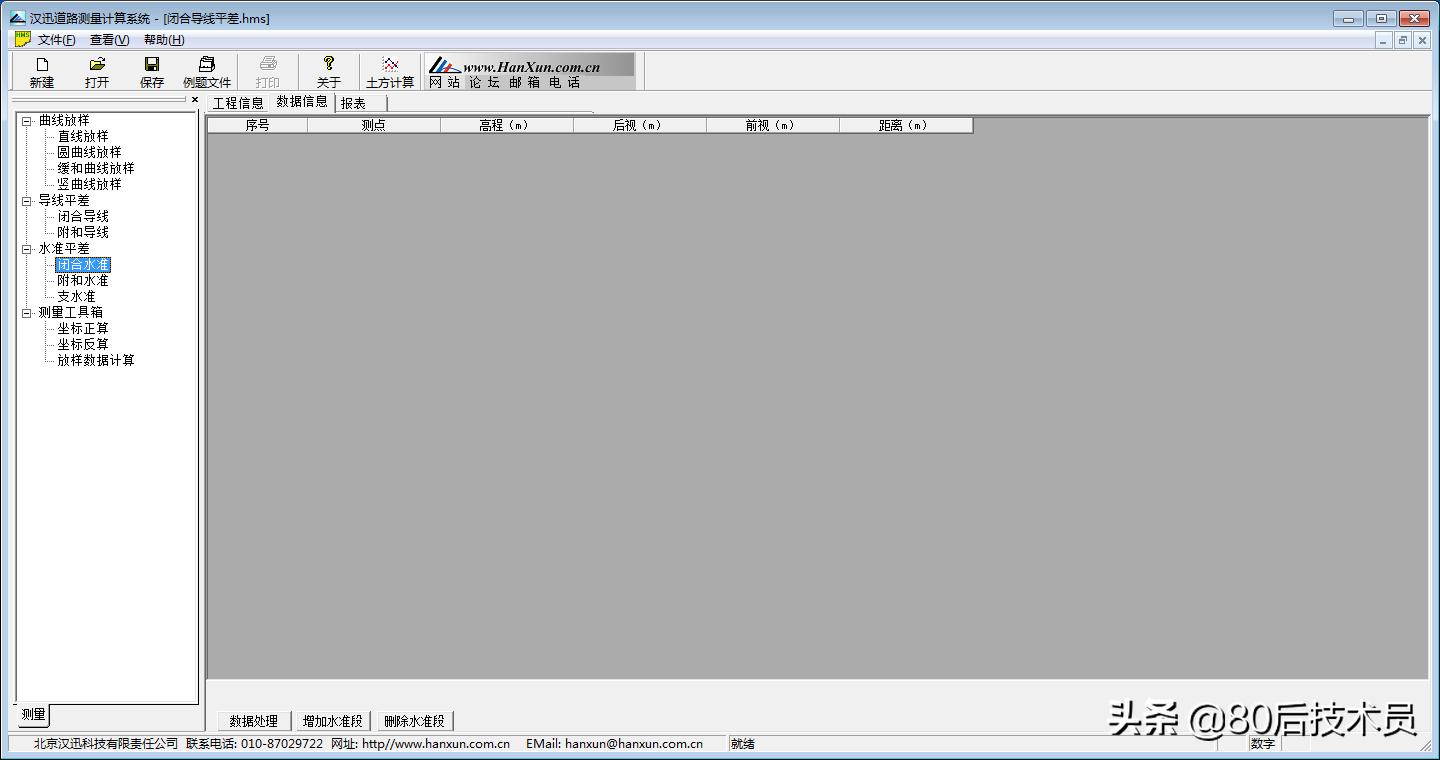The image size is (1440, 760).
Task: Select 附和水准 in the tree
Action: 83,281
